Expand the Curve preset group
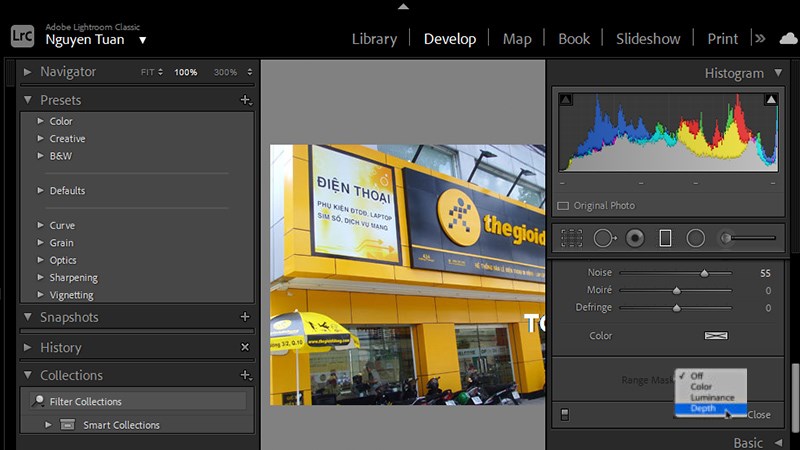Viewport: 800px width, 450px height. [x=40, y=225]
